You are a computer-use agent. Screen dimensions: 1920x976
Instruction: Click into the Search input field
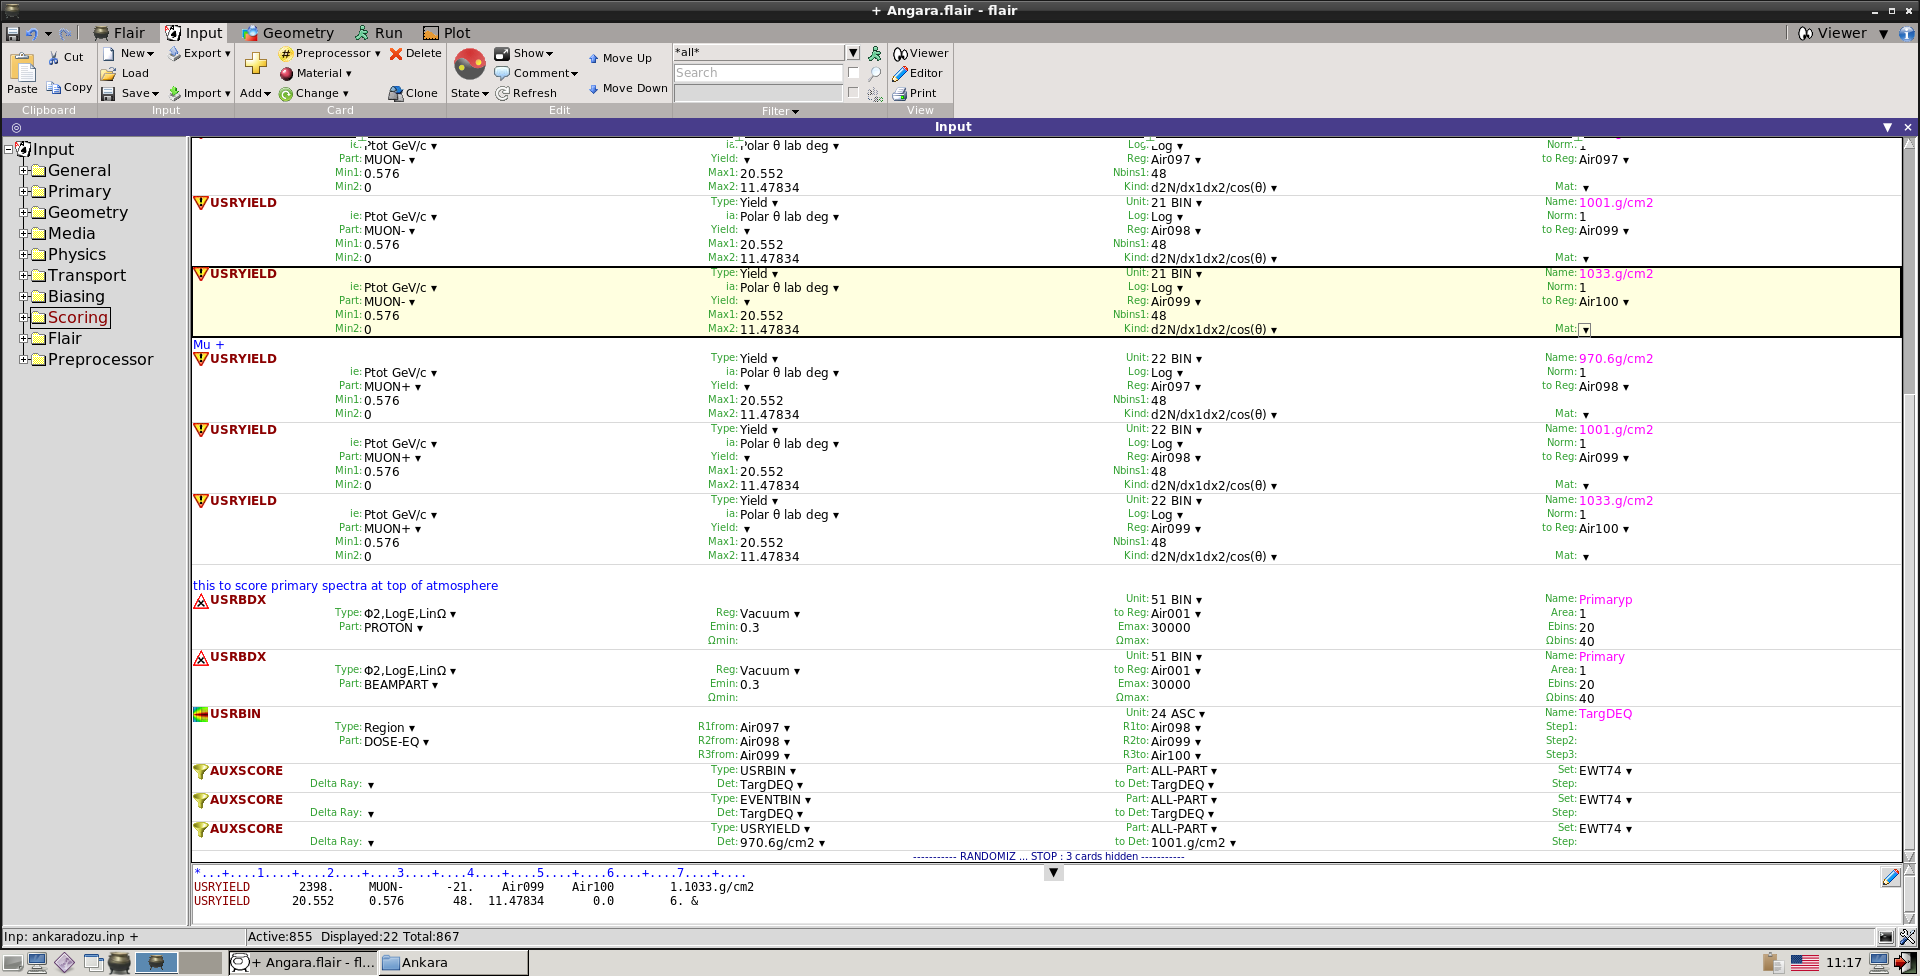[x=758, y=73]
